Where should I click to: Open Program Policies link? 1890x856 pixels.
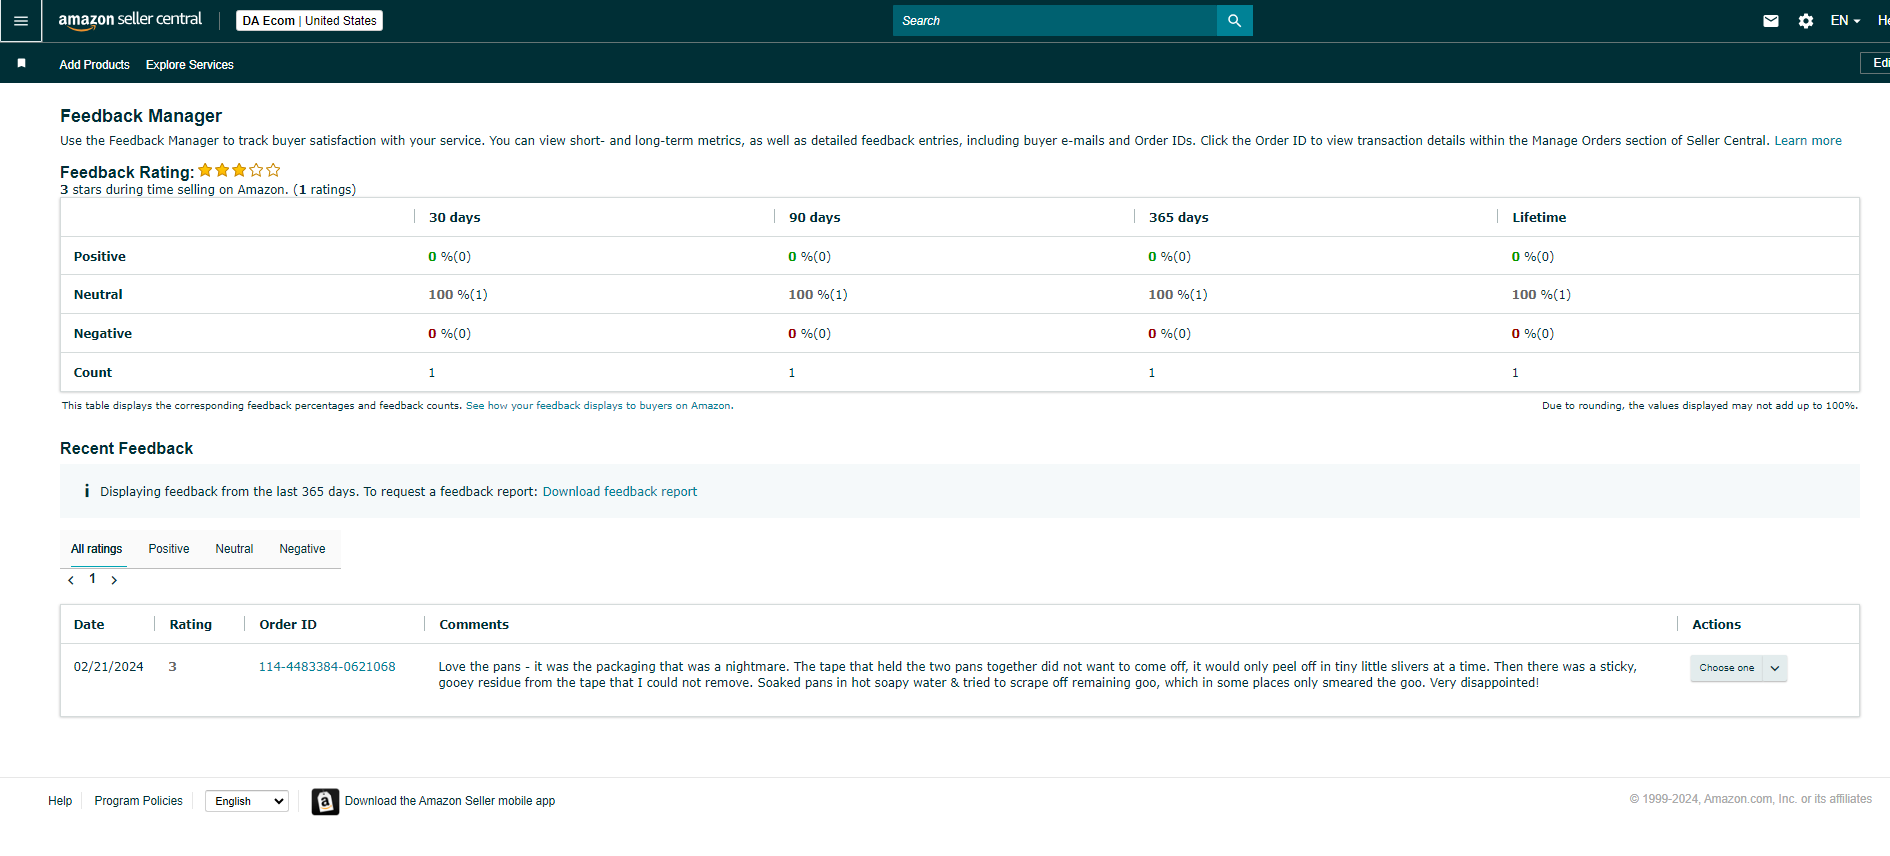click(x=139, y=801)
